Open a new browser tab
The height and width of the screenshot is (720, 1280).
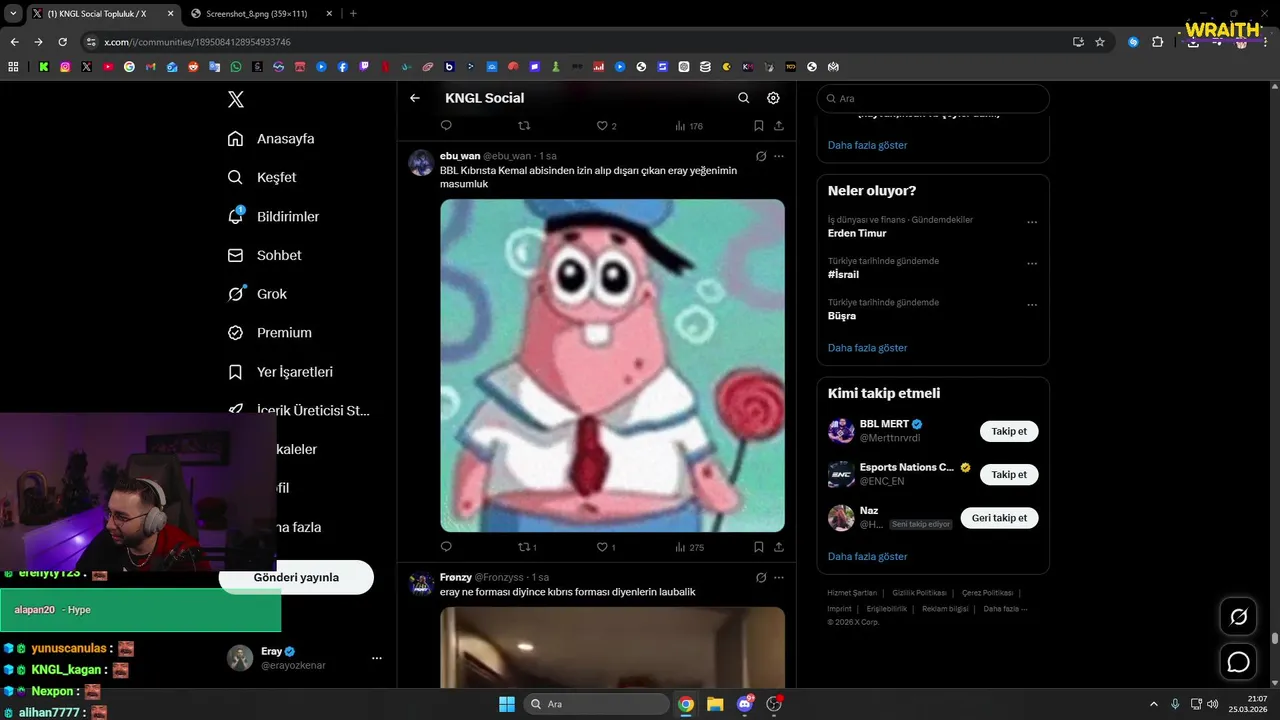[353, 13]
